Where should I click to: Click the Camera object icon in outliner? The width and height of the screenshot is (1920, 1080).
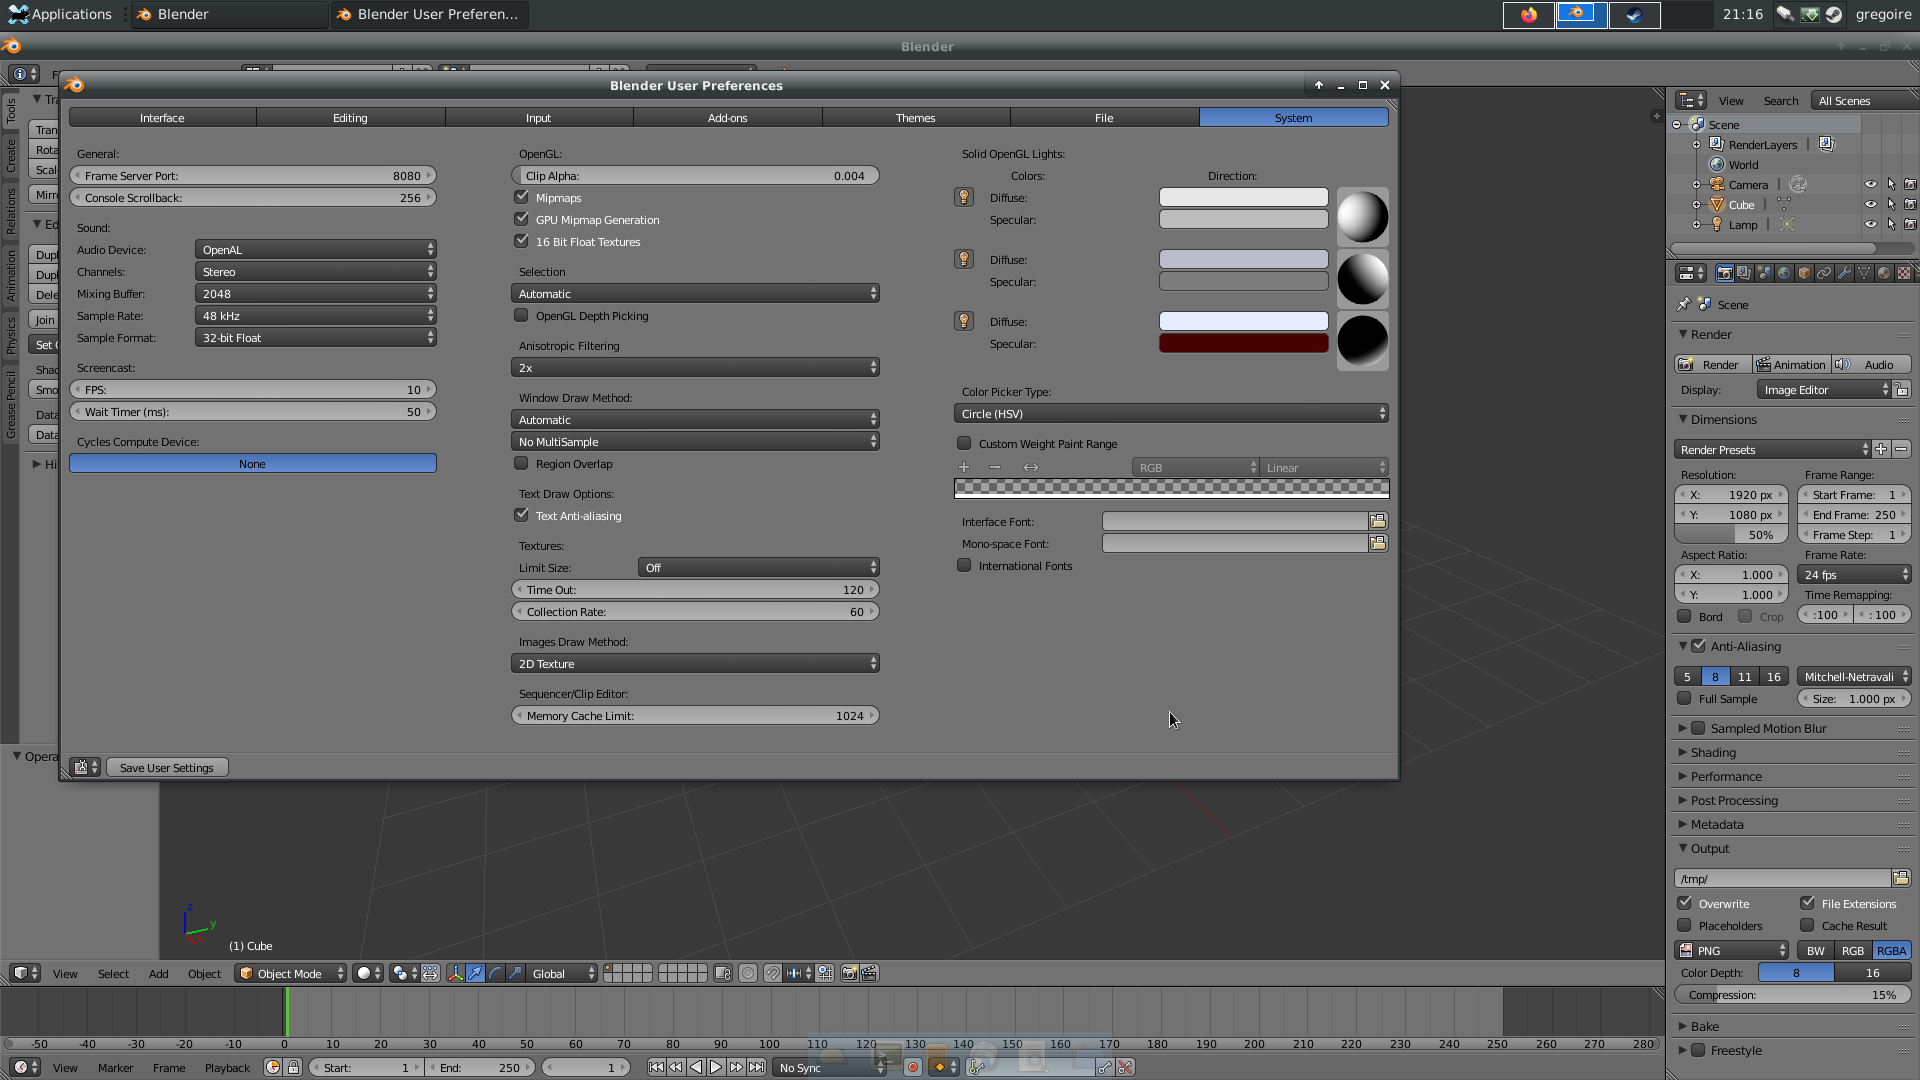[x=1717, y=184]
